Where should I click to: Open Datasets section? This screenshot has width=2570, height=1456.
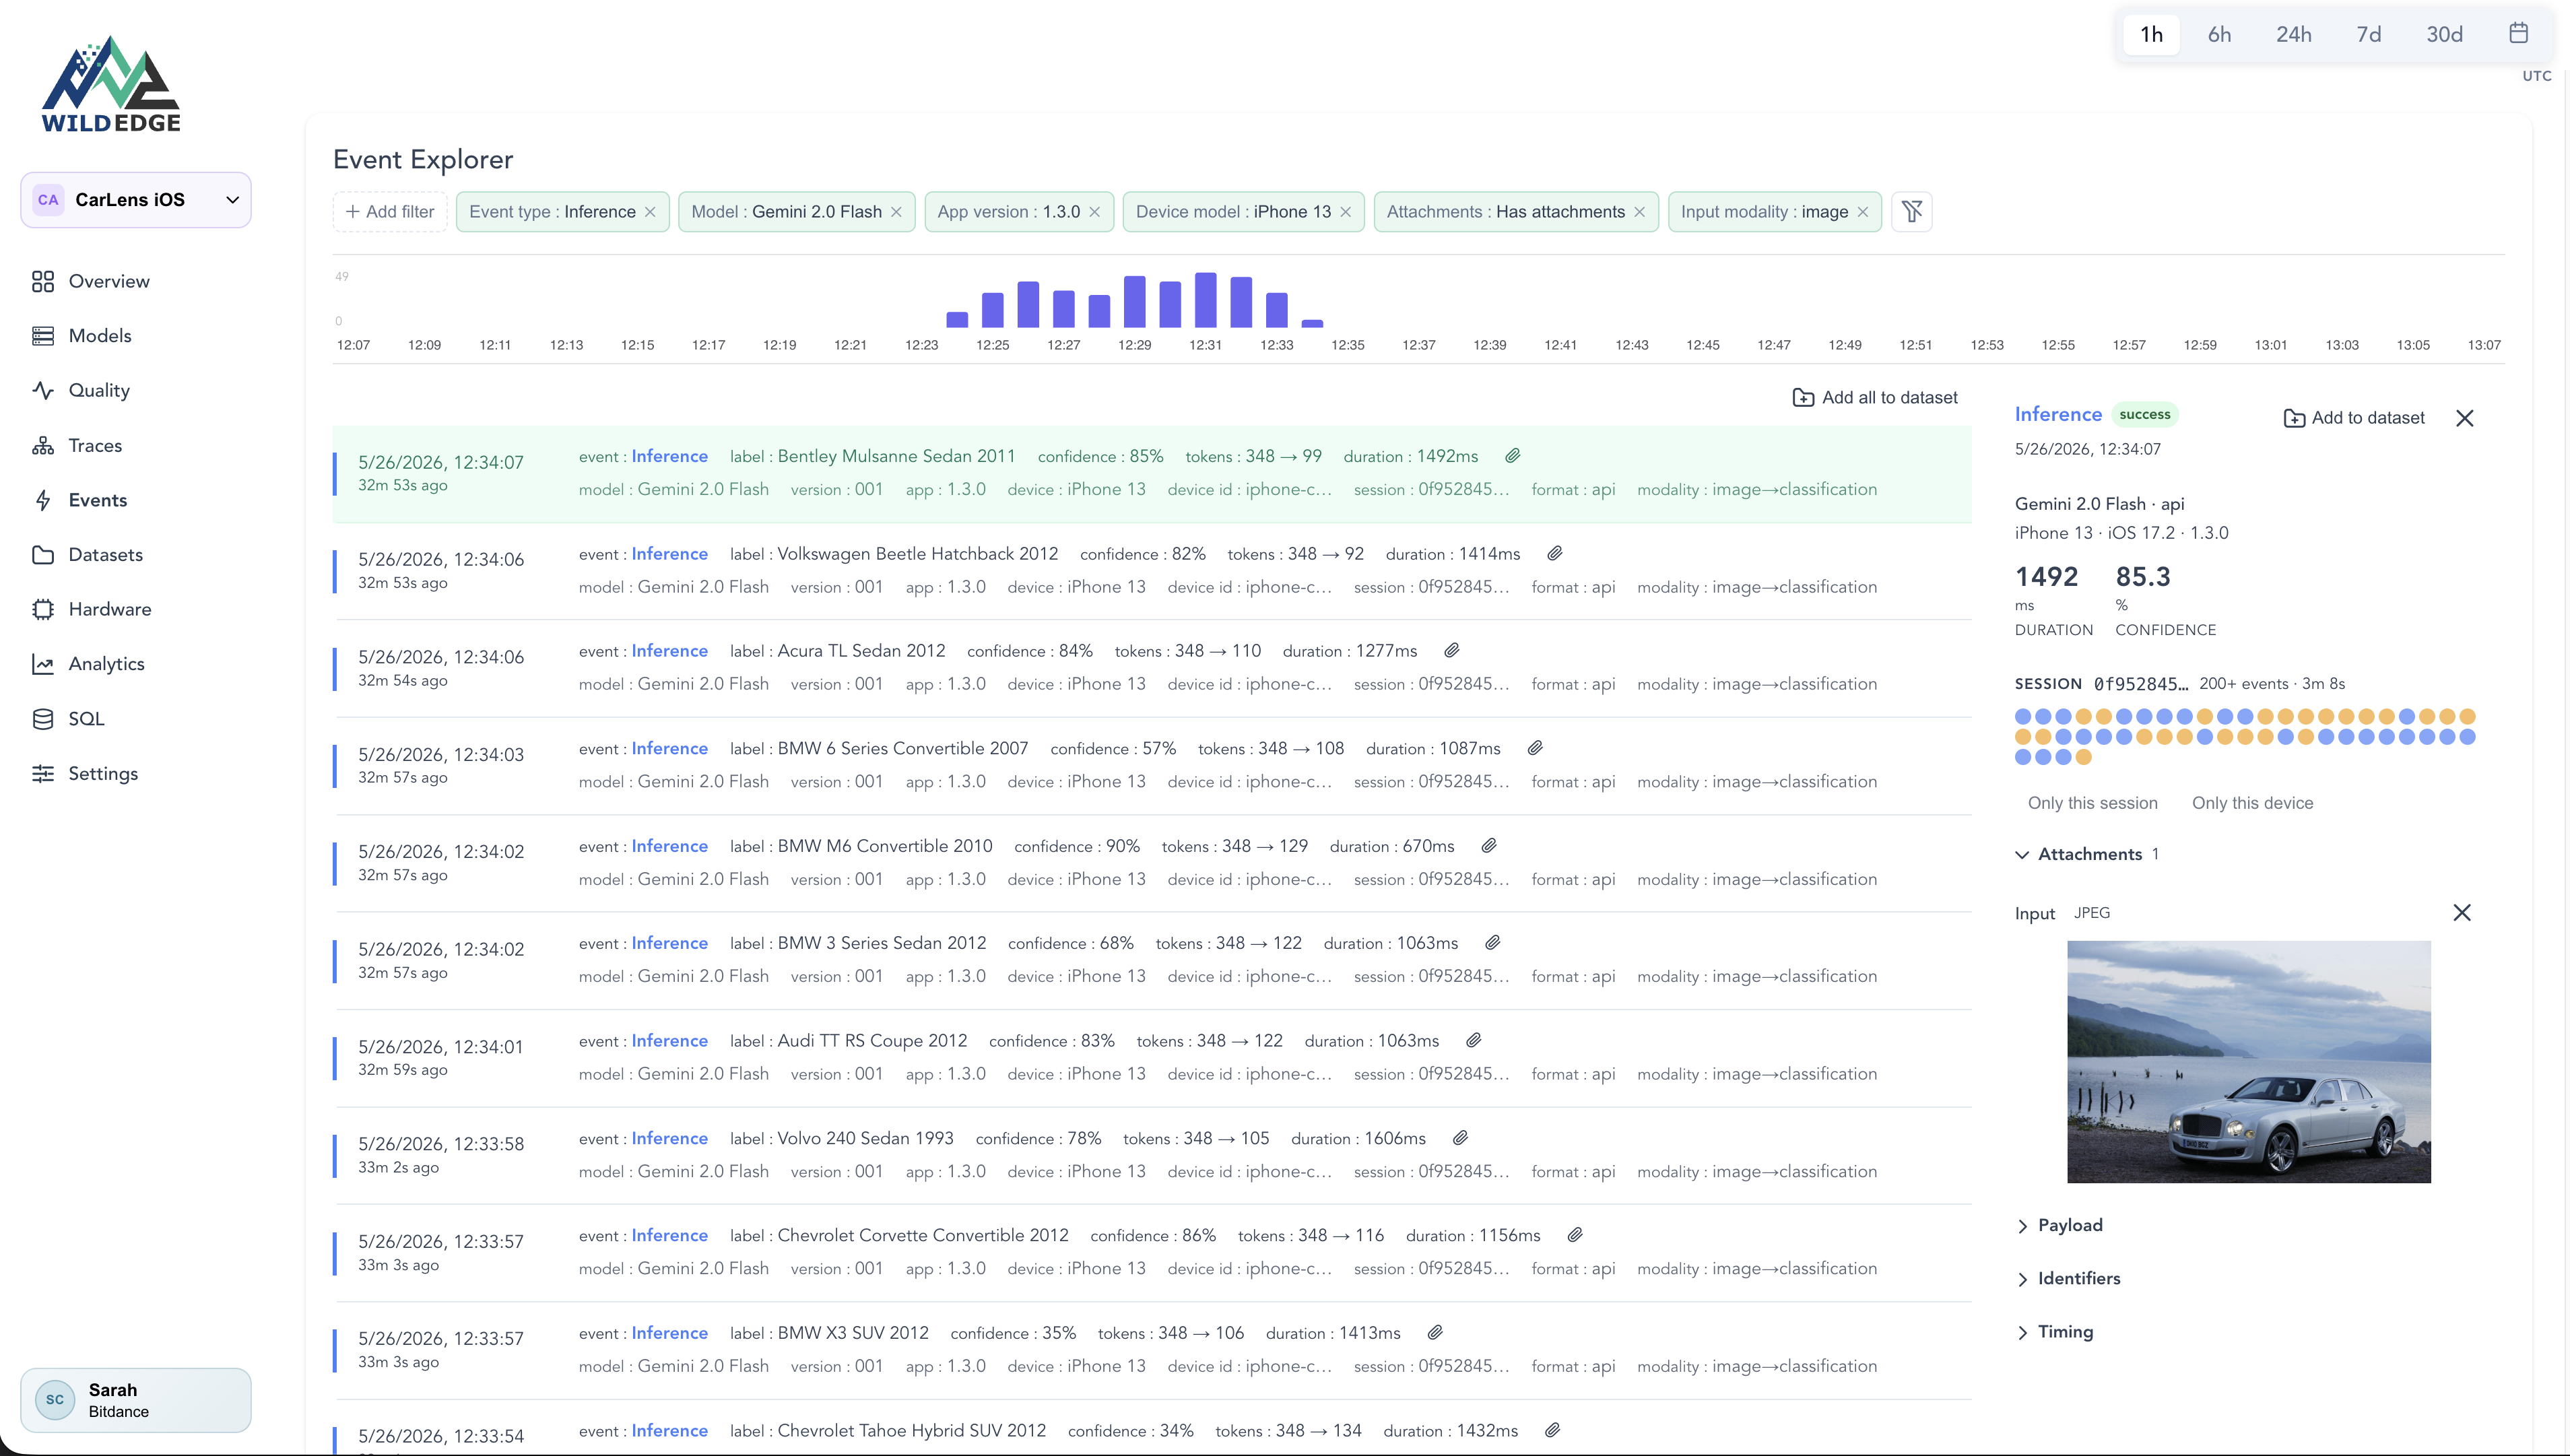[x=87, y=555]
